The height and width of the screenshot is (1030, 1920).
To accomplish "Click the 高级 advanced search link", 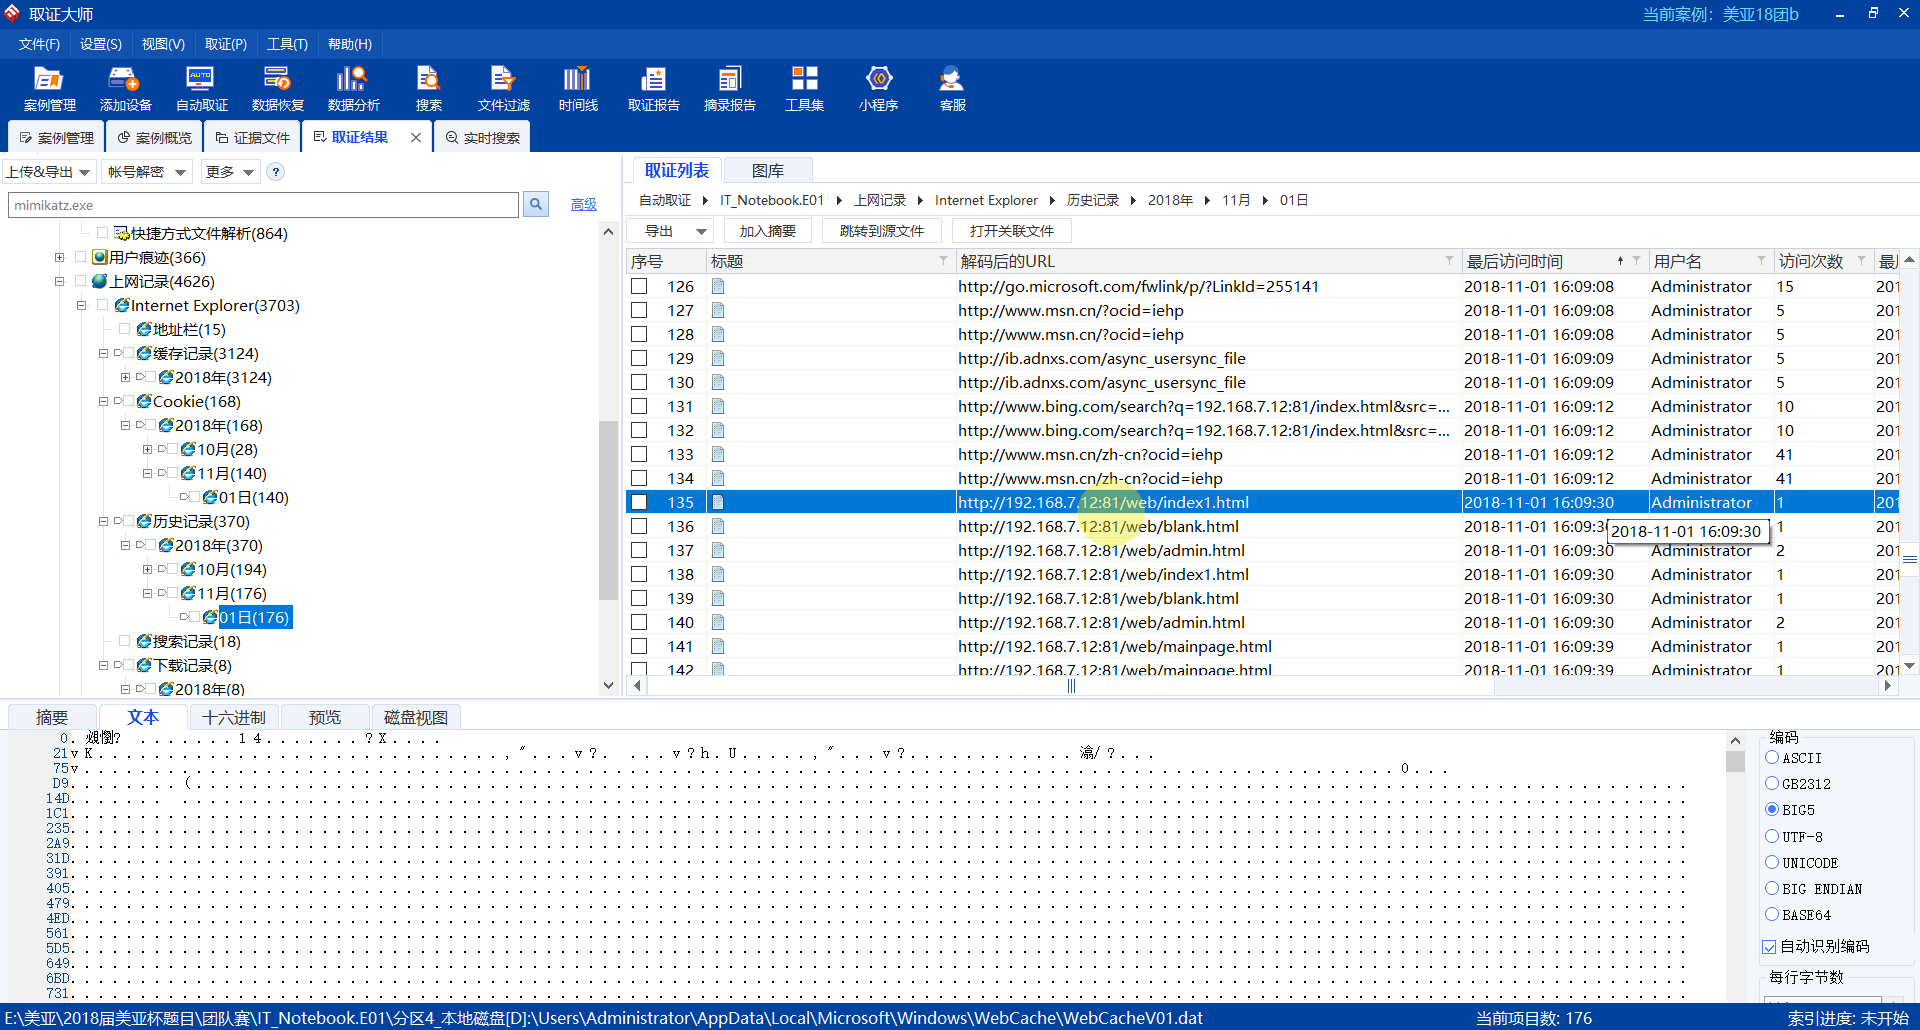I will click(x=584, y=205).
